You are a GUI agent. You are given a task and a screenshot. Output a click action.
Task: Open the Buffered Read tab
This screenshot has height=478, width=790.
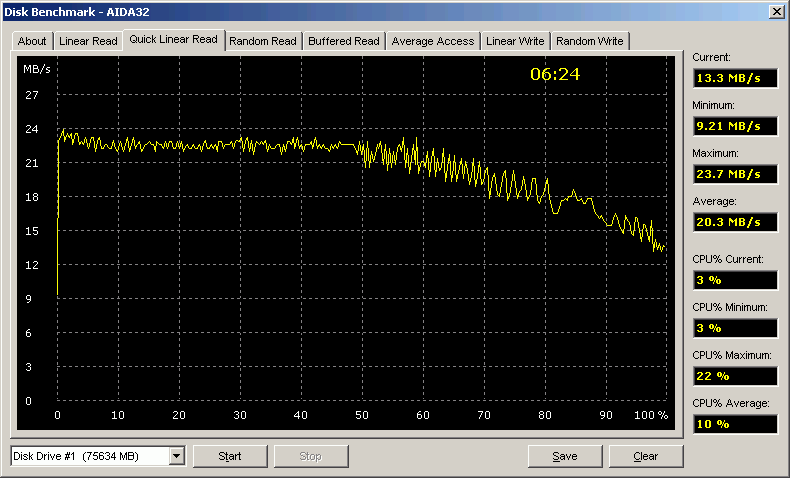[x=344, y=41]
